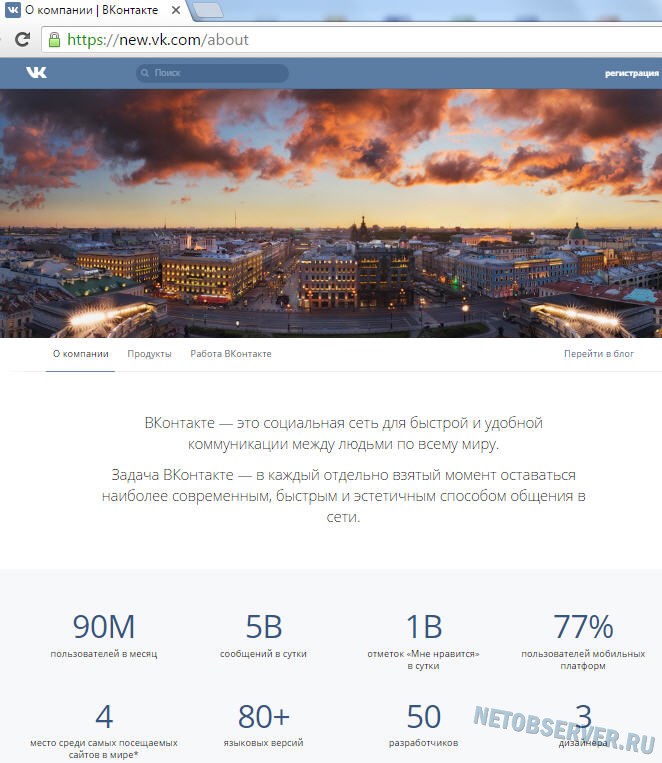This screenshot has height=763, width=662.
Task: Click 'сообщений в сутки' caption
Action: point(263,654)
